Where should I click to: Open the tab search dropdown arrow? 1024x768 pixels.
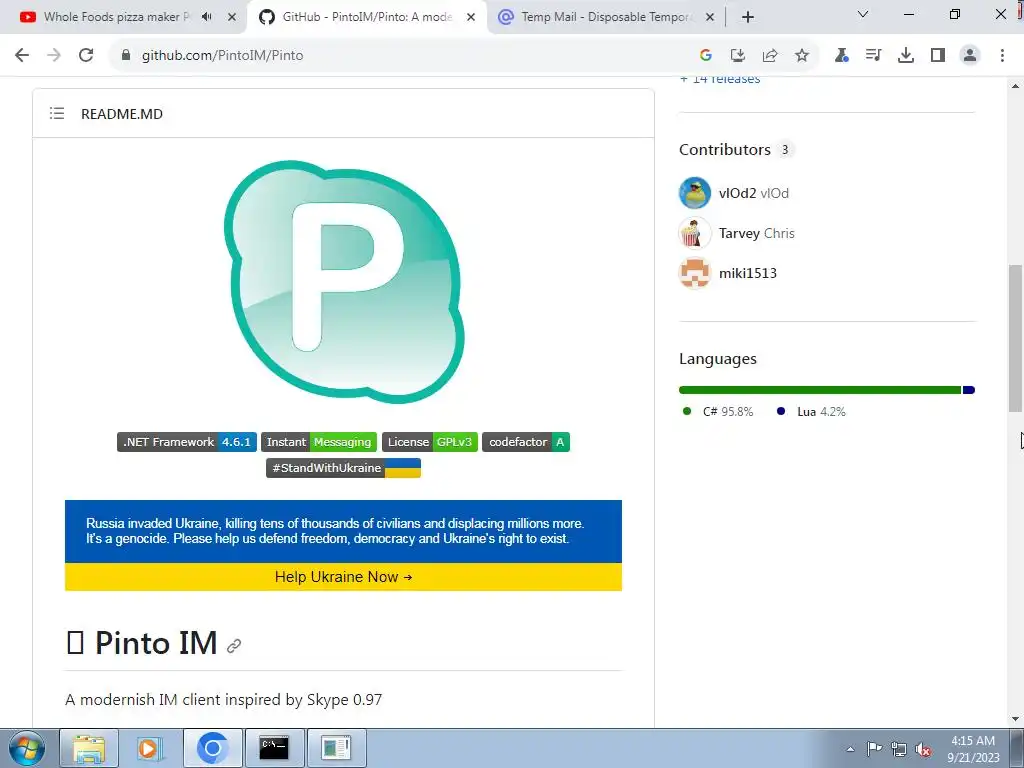coord(863,14)
